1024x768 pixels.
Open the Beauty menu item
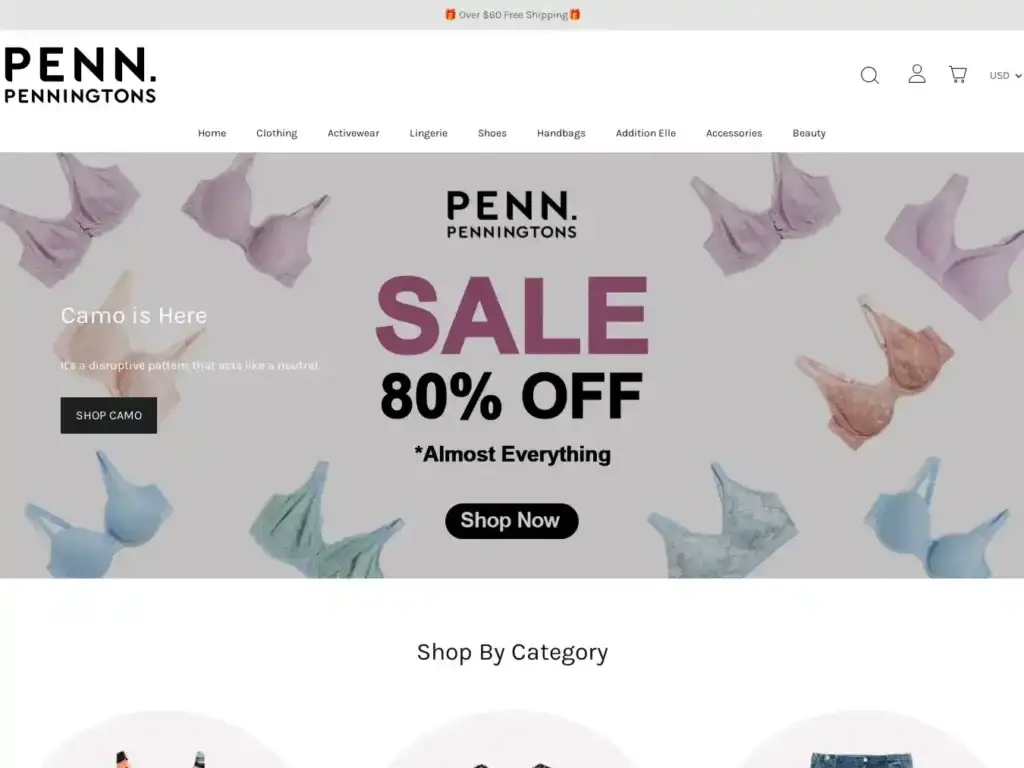[x=808, y=133]
